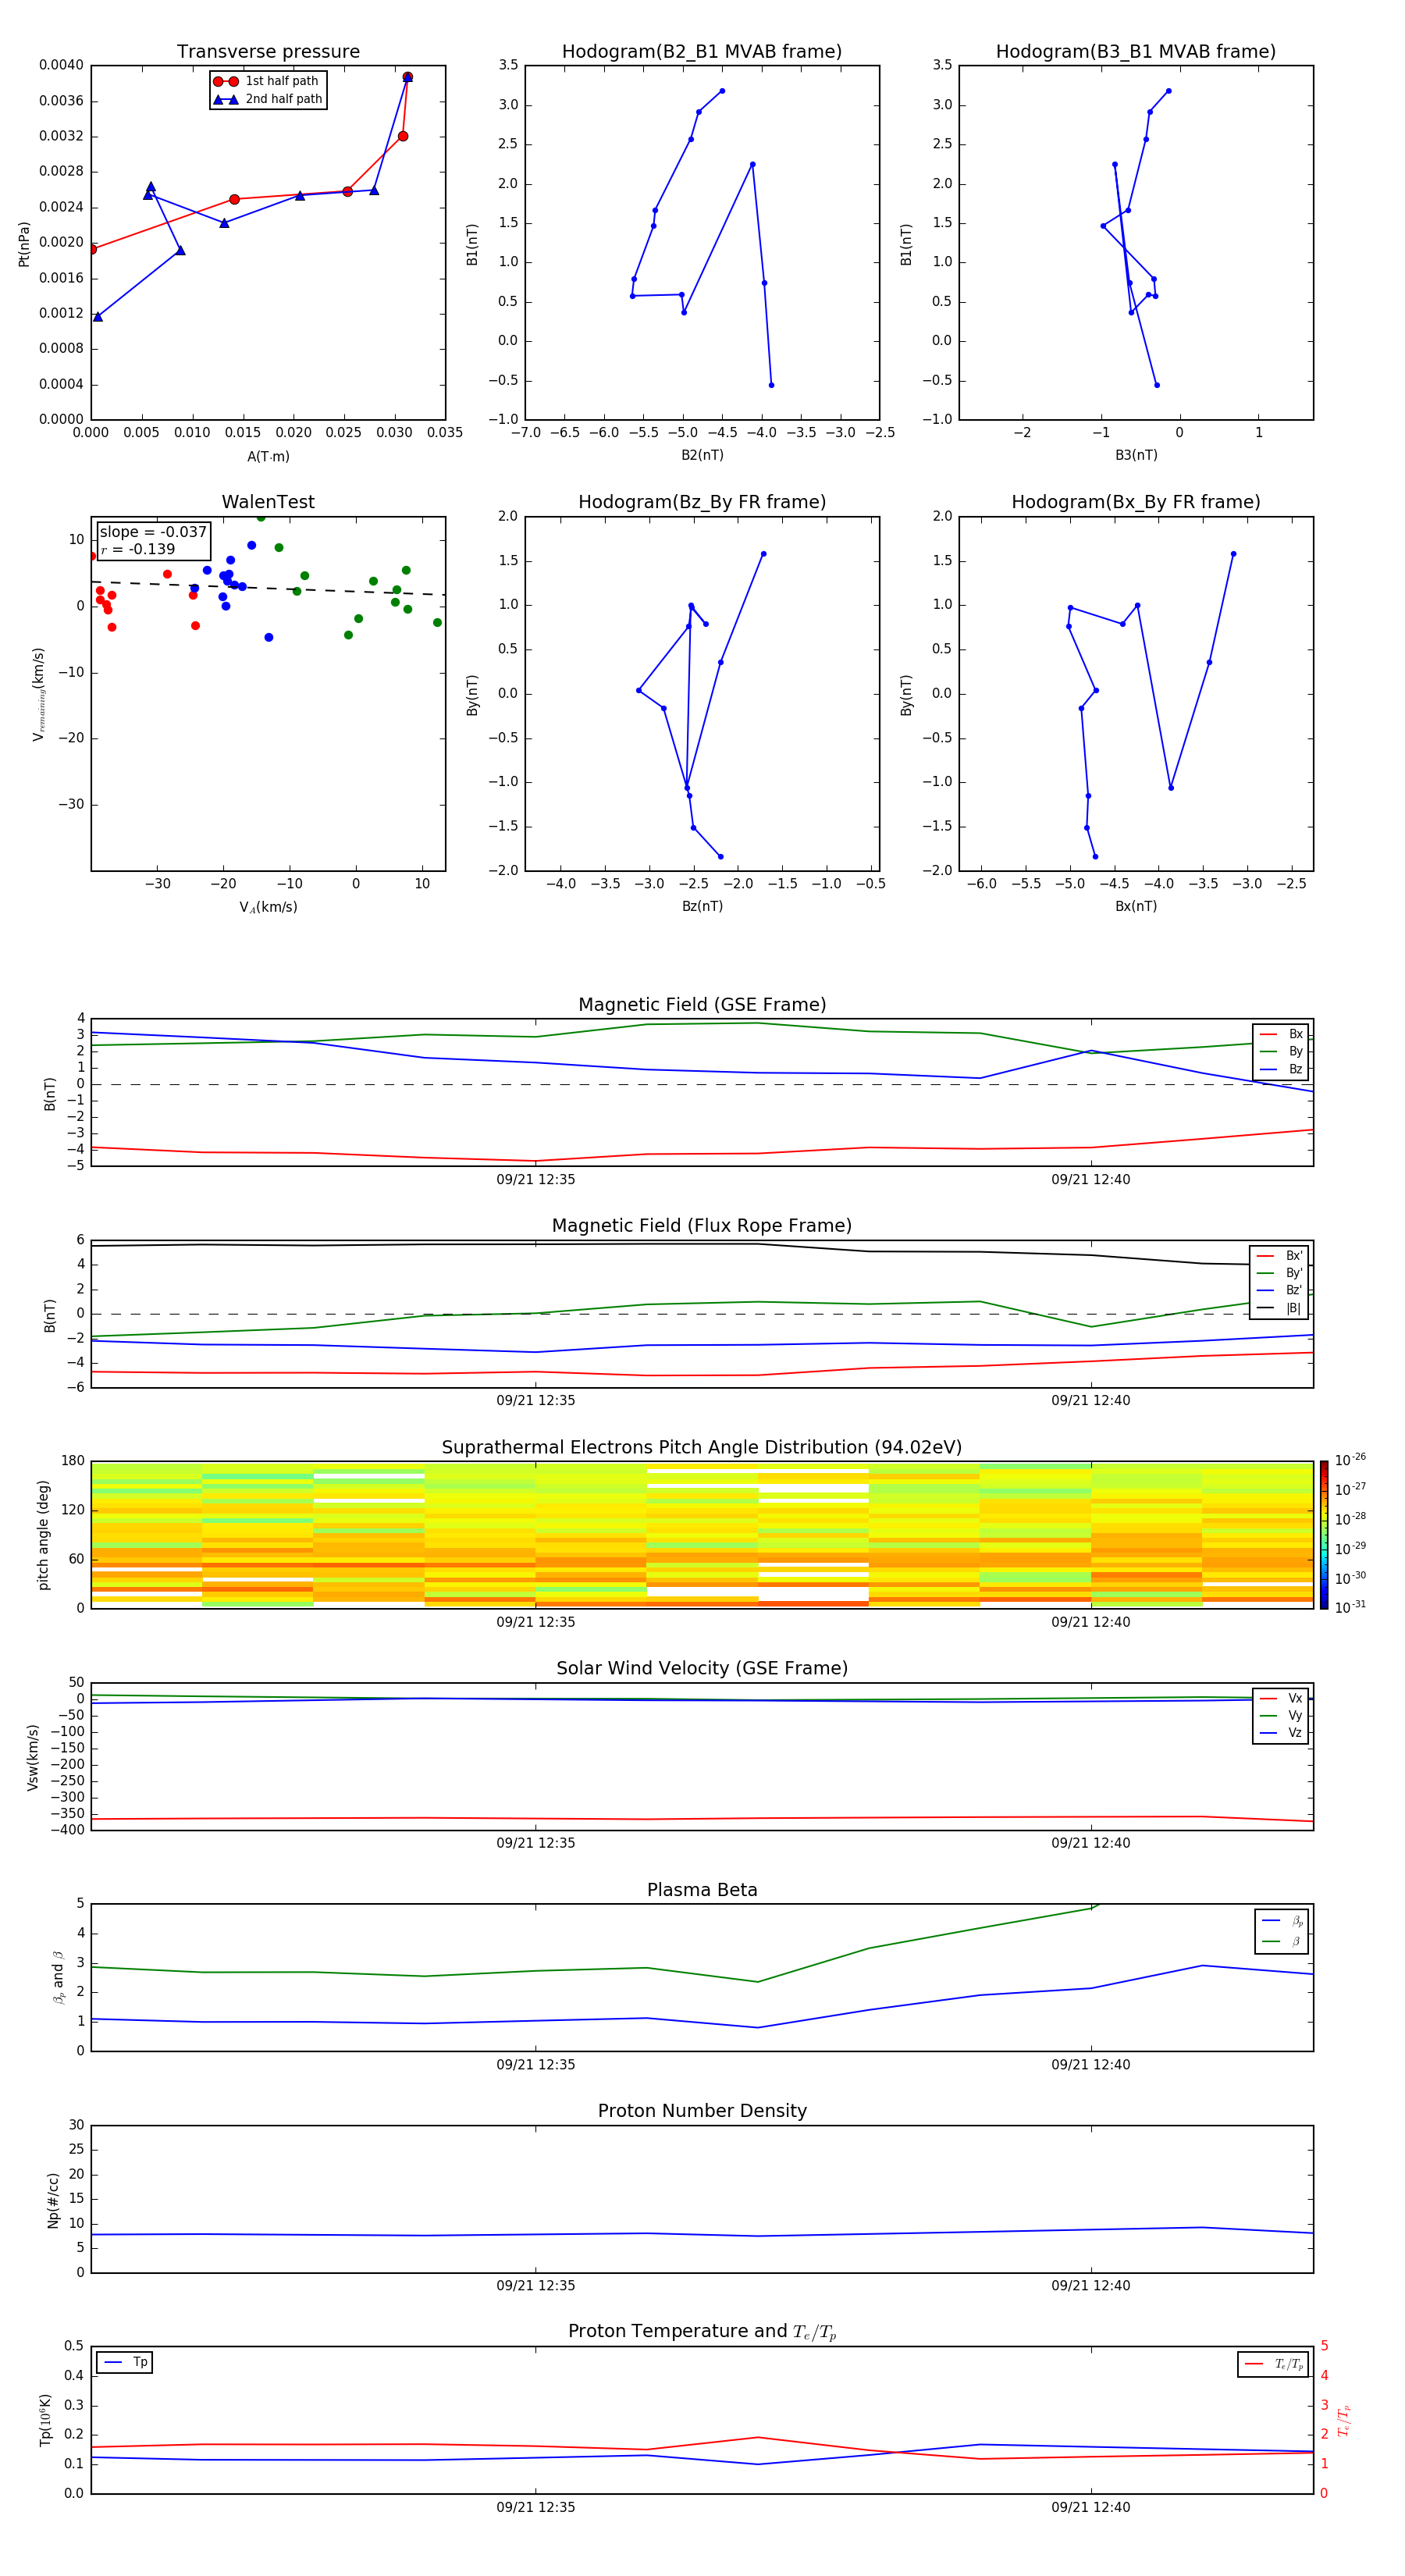Click the 10^-26 colorbar tick label

point(1350,1460)
